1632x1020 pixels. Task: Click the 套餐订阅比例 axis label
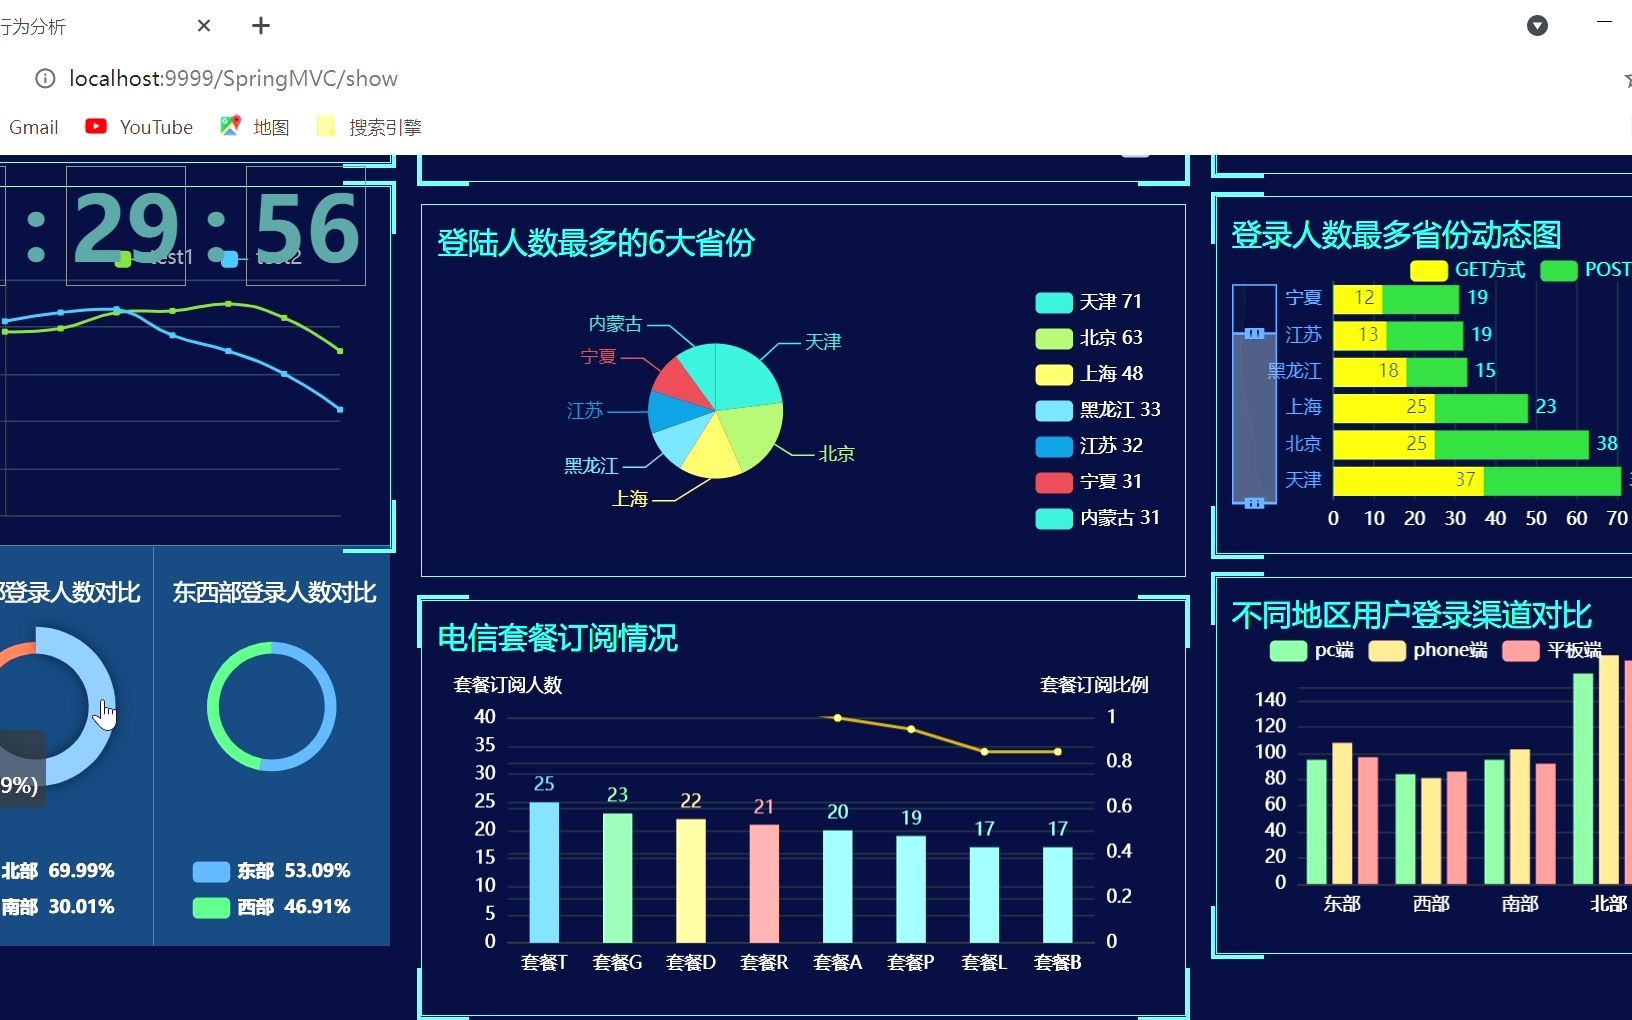(x=1094, y=685)
